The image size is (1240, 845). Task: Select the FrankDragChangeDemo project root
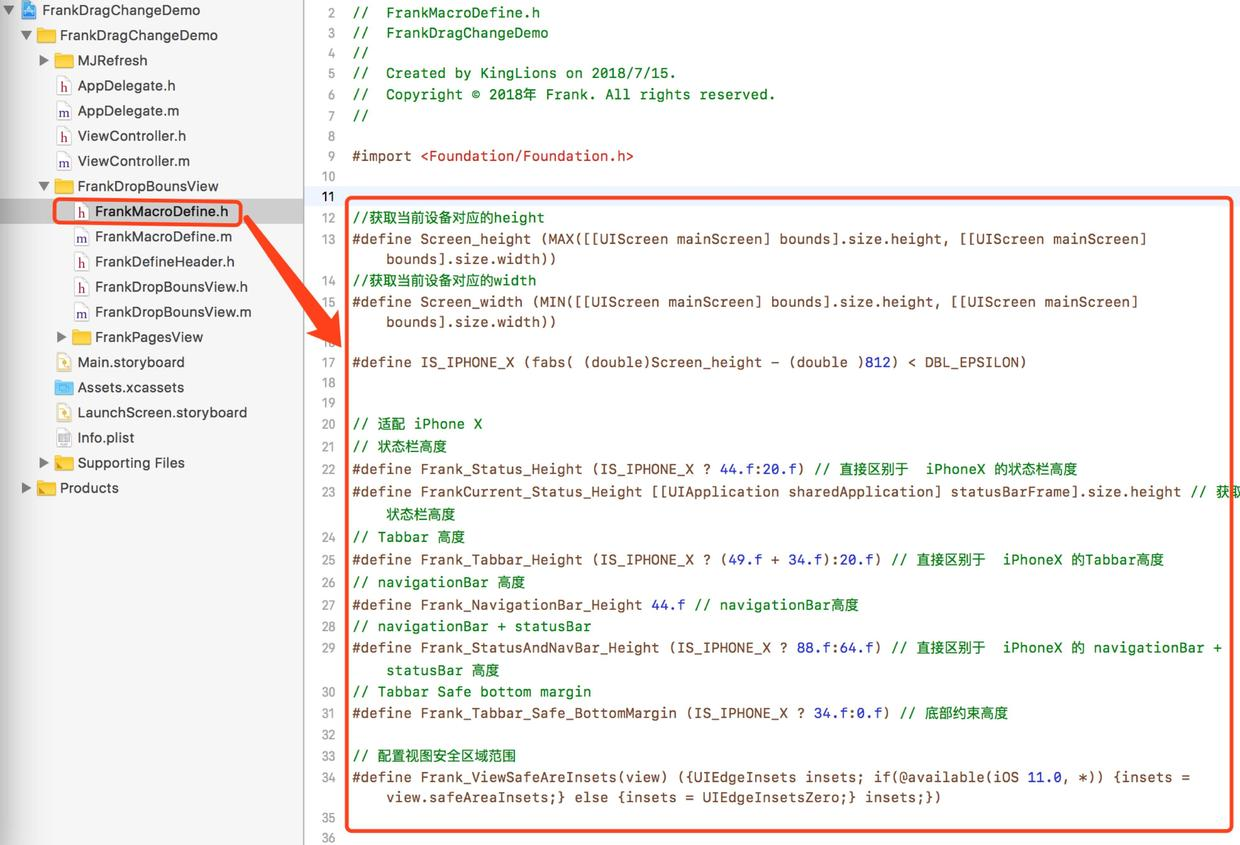click(121, 10)
